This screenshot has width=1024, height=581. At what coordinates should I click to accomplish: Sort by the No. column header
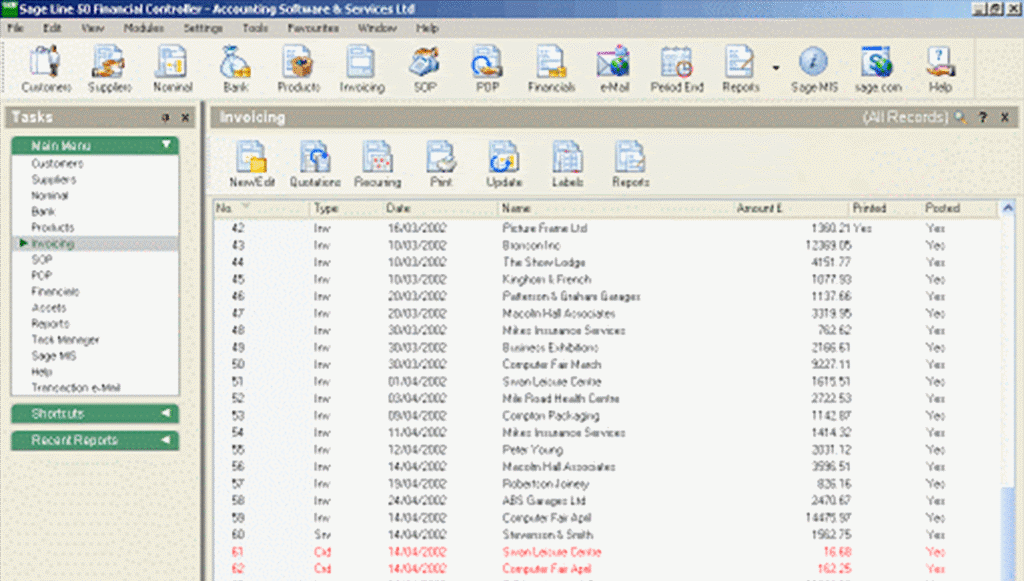pos(261,208)
